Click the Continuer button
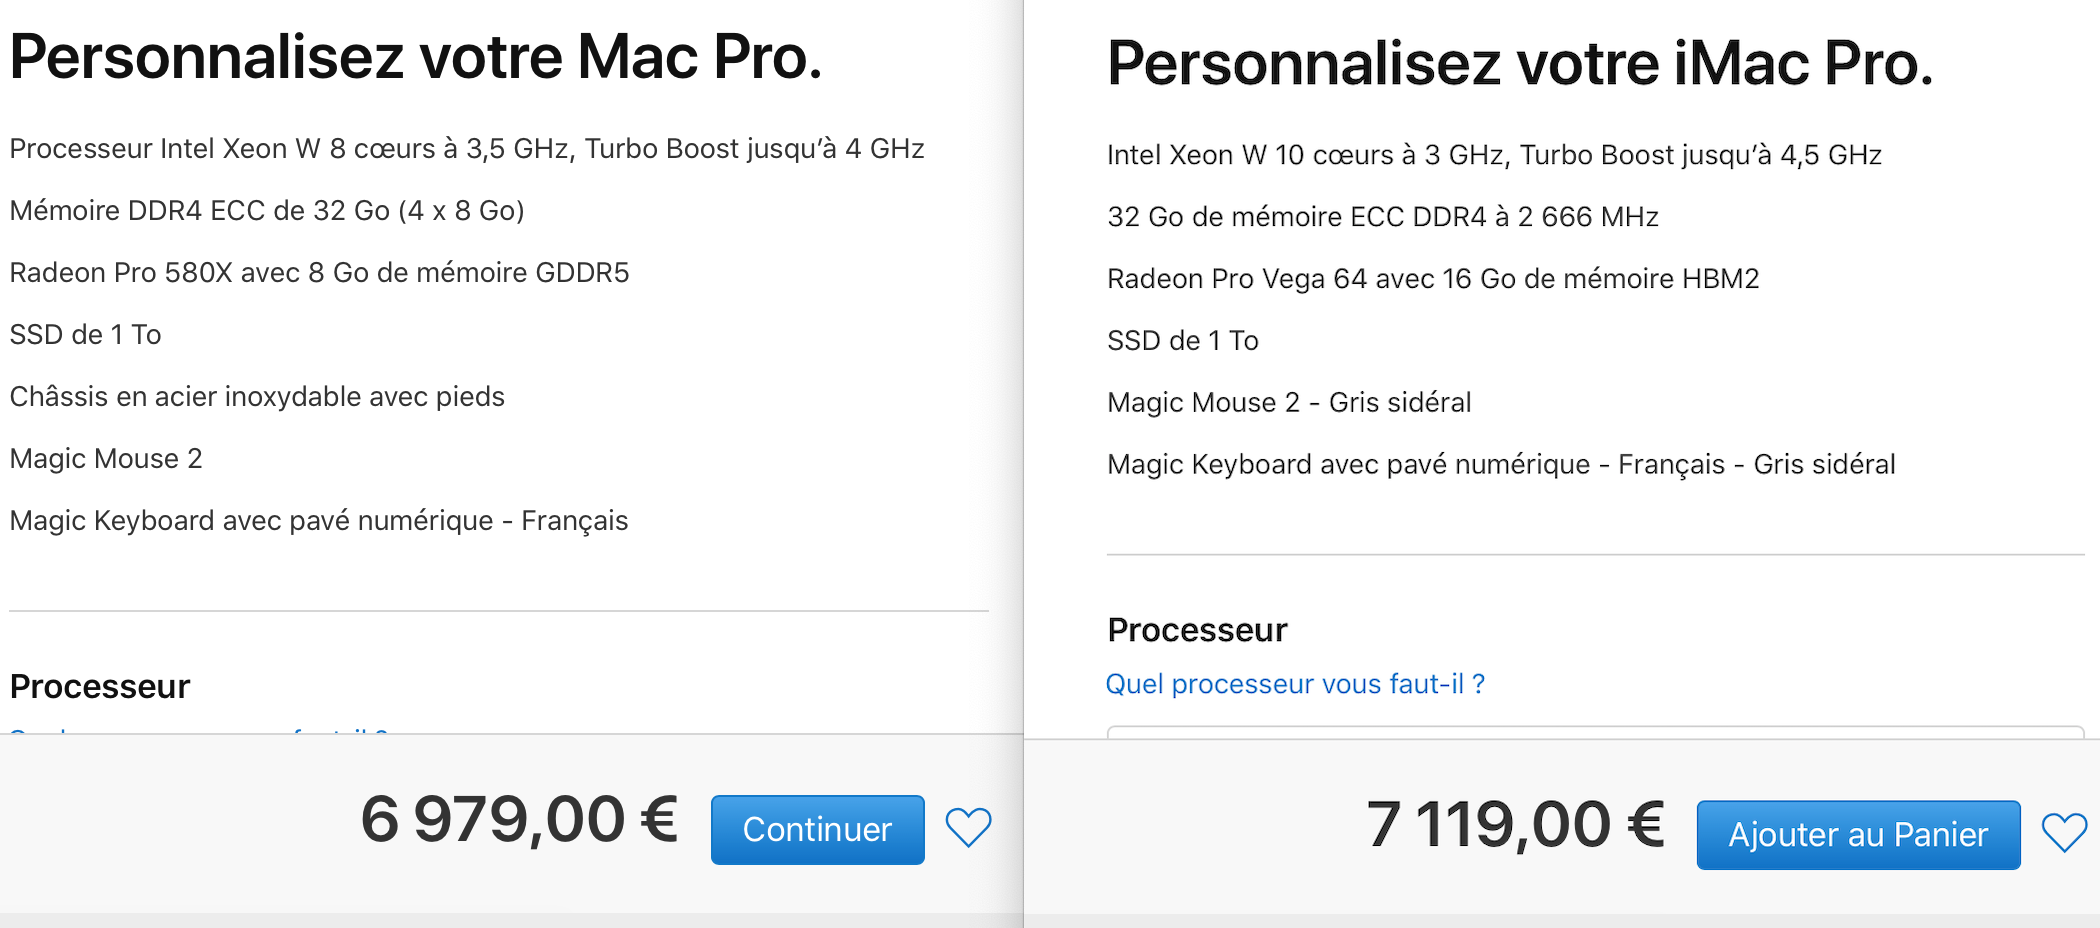The height and width of the screenshot is (928, 2100). pos(817,829)
